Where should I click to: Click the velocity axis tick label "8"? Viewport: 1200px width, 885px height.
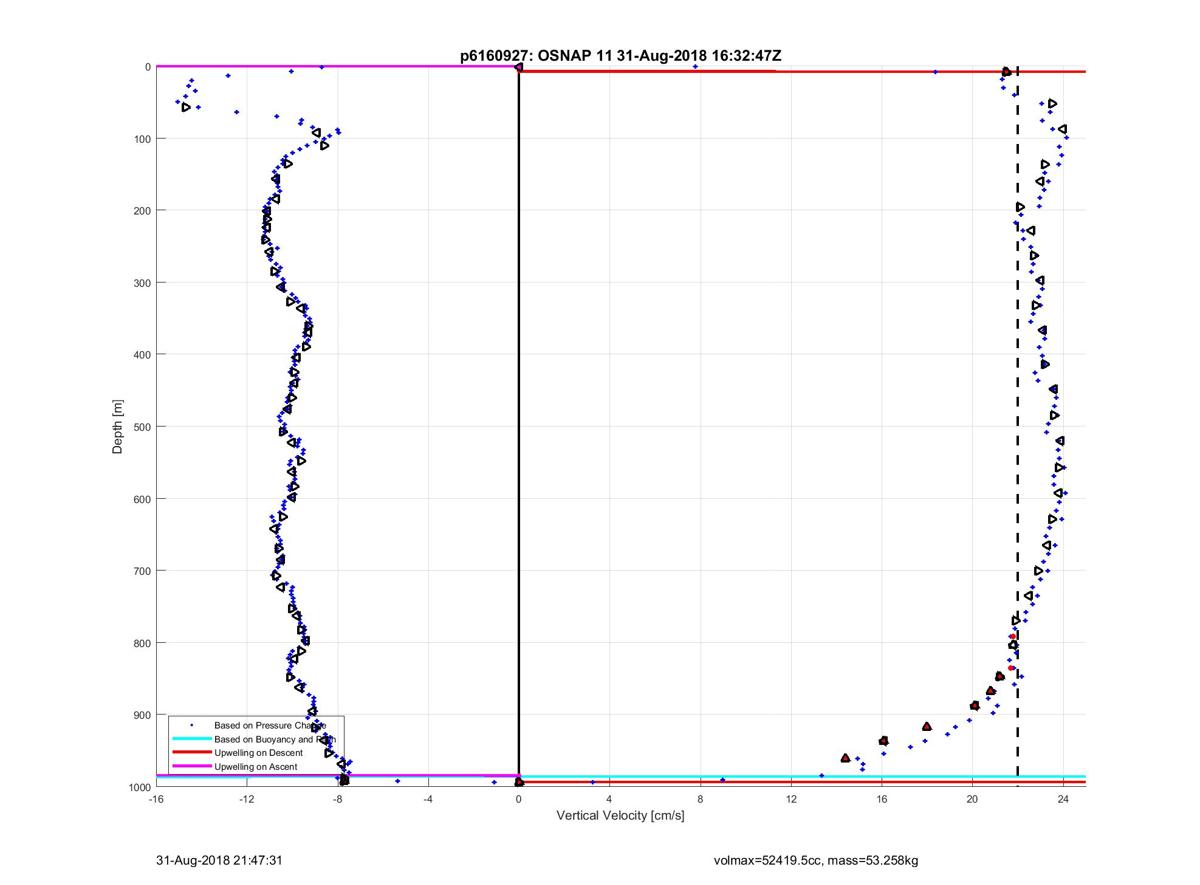[x=701, y=800]
